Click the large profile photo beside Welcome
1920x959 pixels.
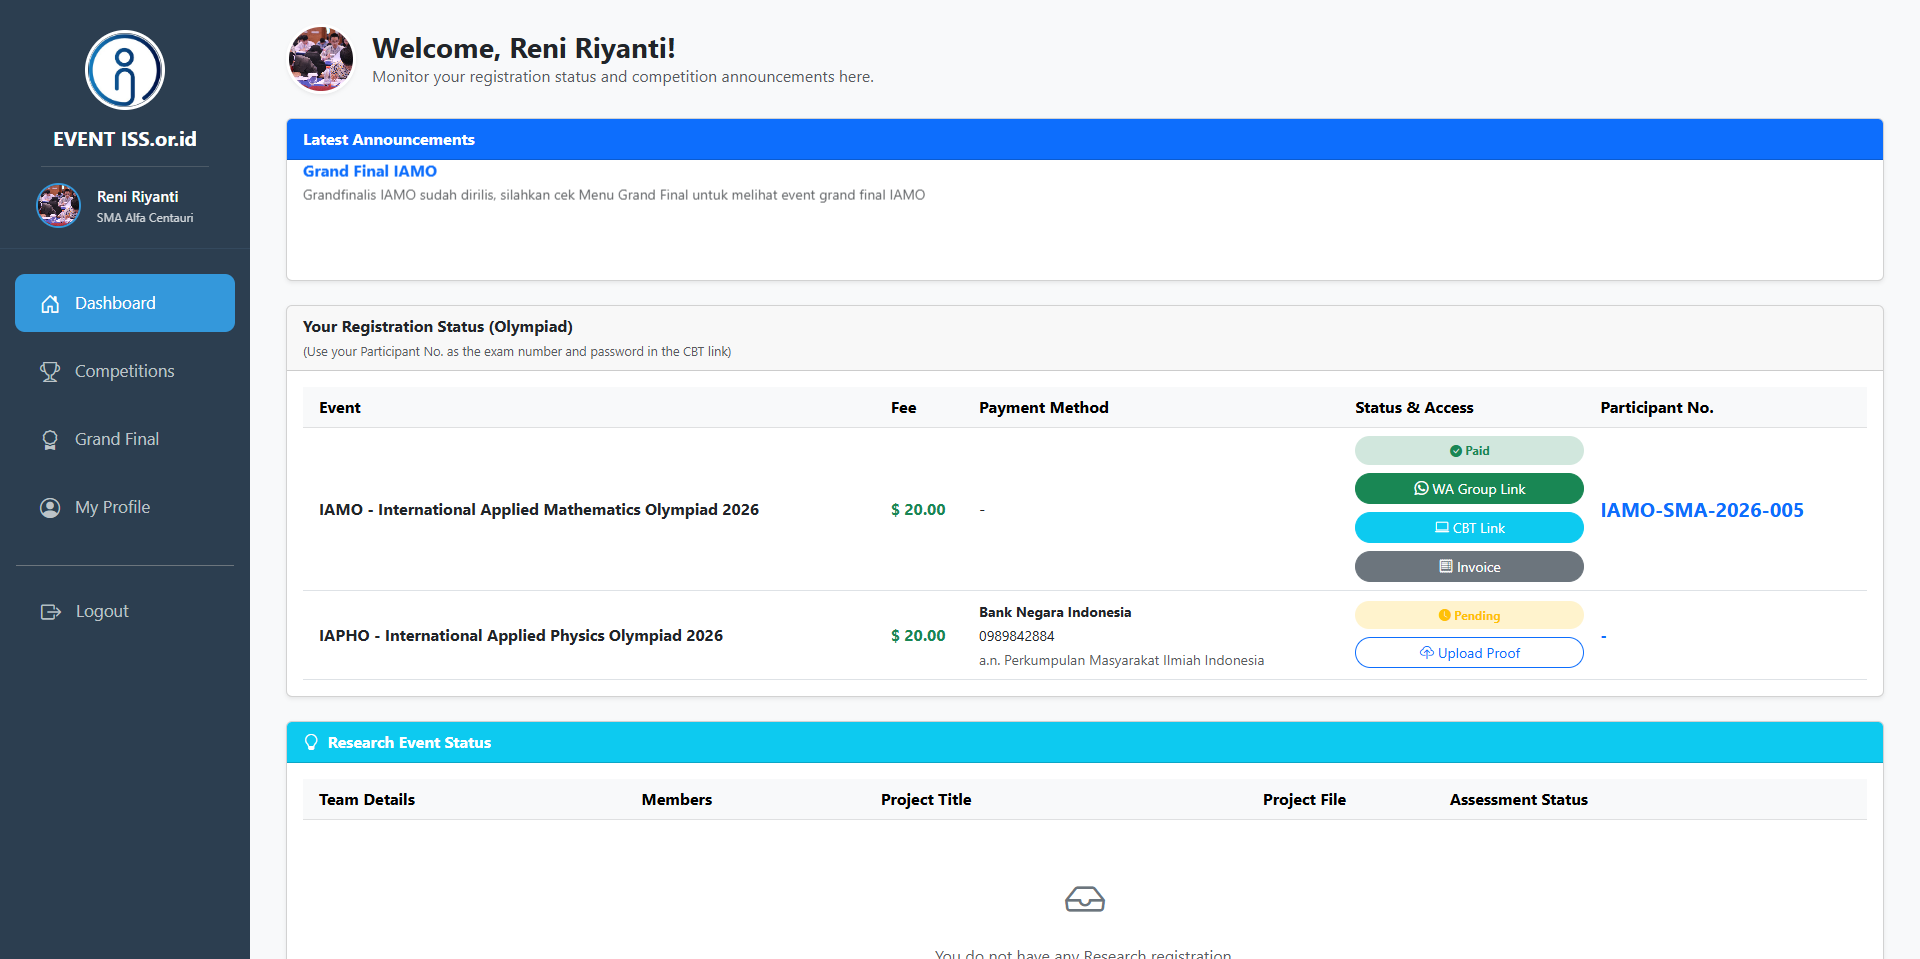click(x=321, y=60)
